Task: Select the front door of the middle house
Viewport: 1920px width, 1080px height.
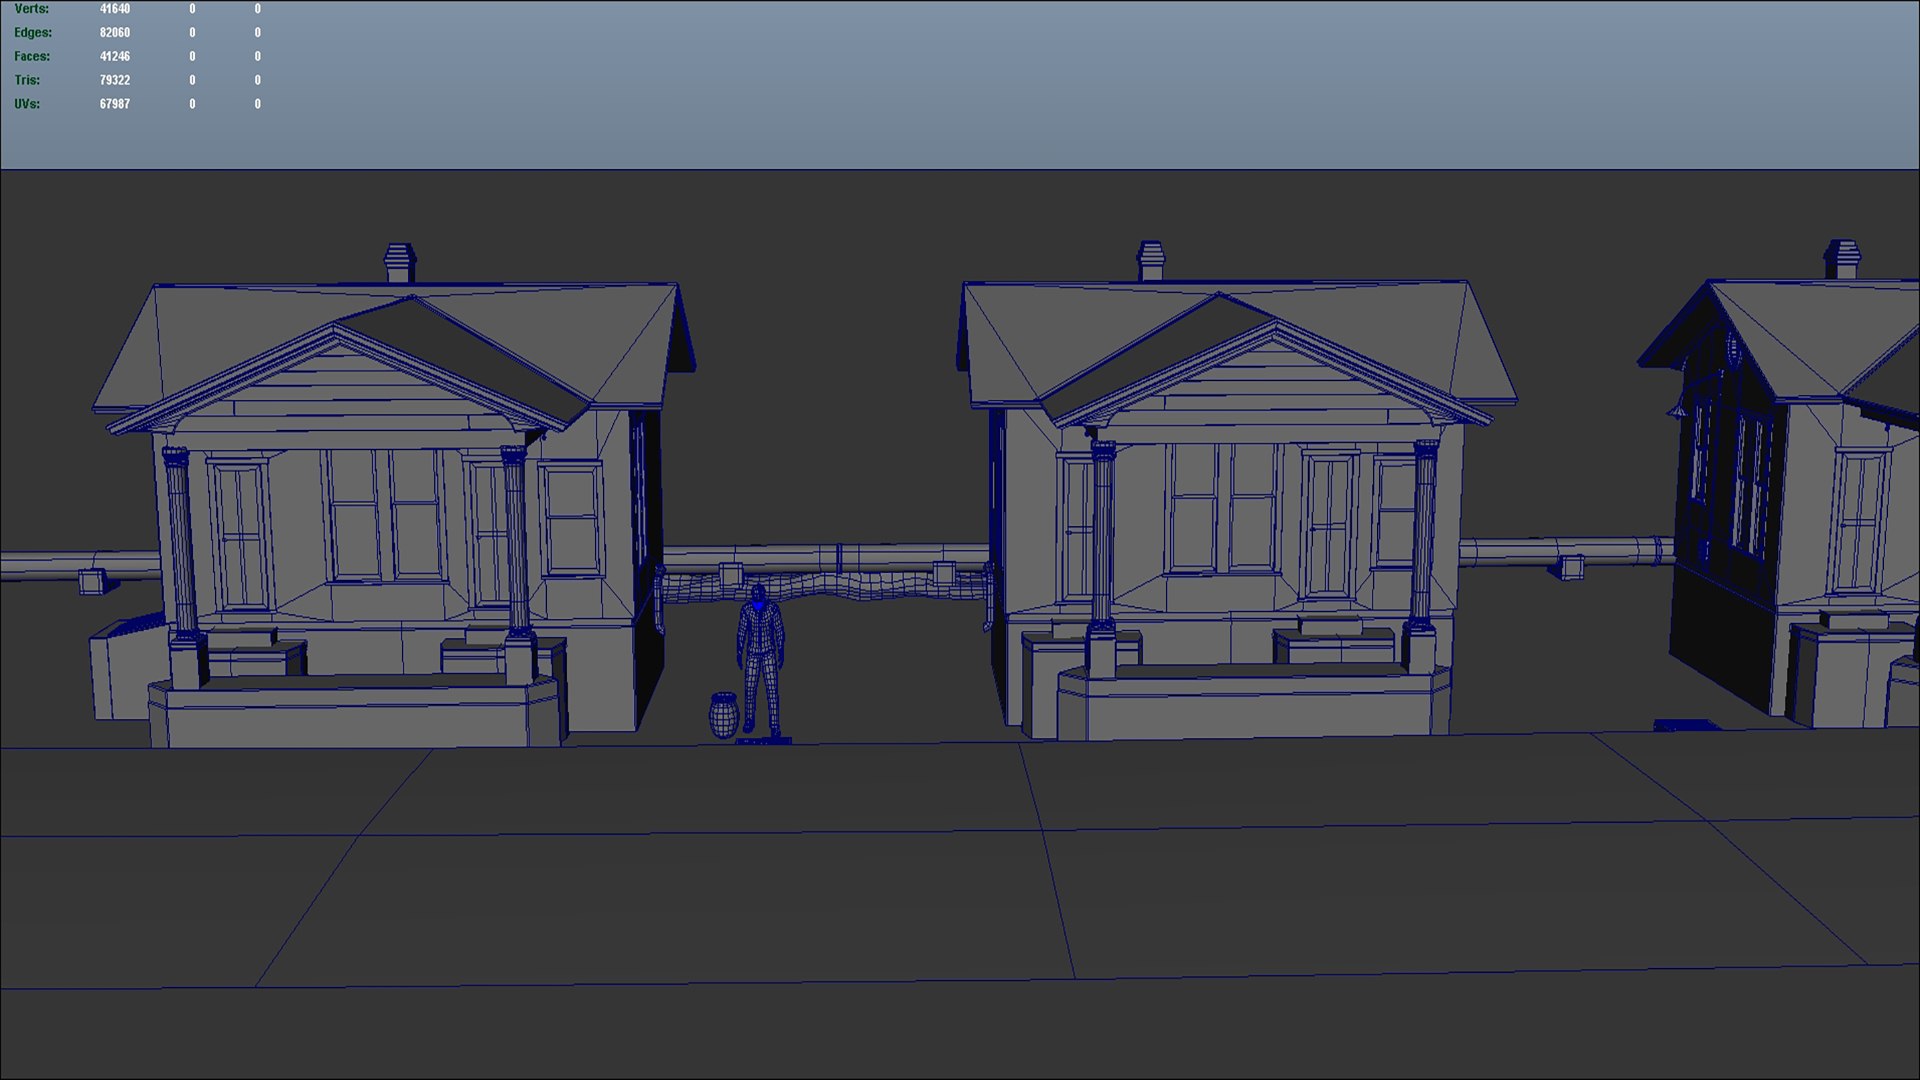Action: pyautogui.click(x=1329, y=525)
